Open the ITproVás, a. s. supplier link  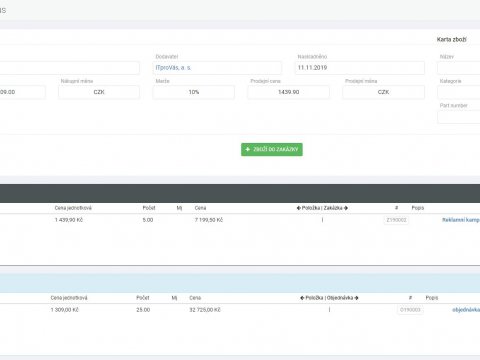tap(173, 68)
